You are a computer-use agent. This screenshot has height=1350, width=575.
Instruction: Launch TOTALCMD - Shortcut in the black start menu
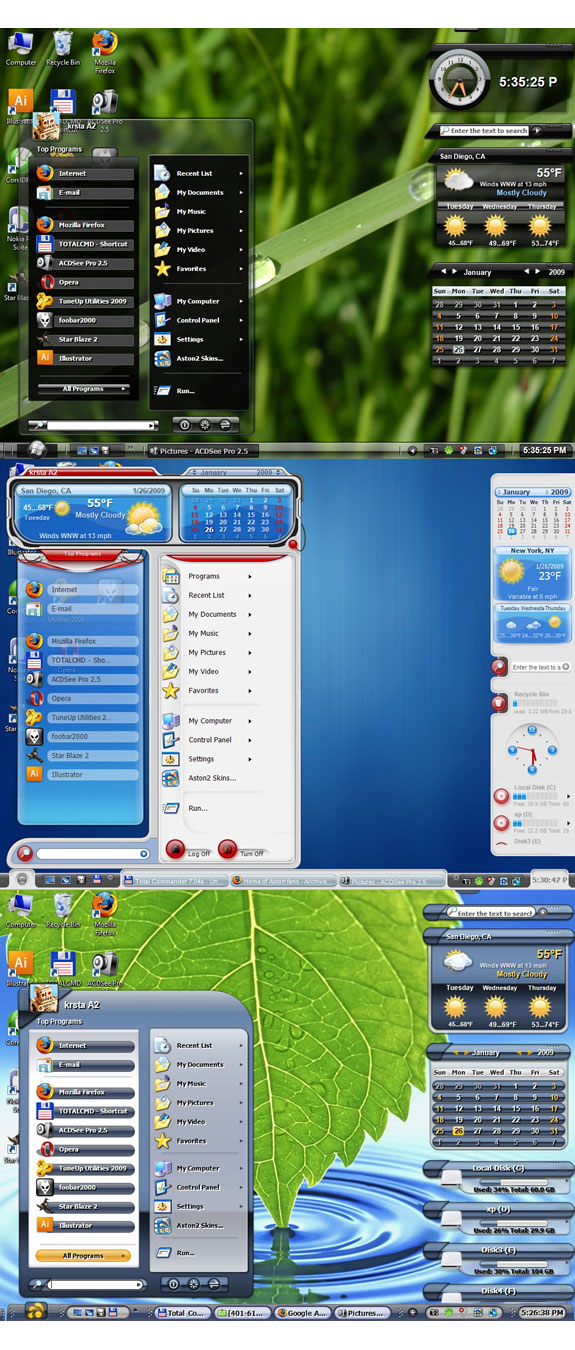pyautogui.click(x=84, y=244)
